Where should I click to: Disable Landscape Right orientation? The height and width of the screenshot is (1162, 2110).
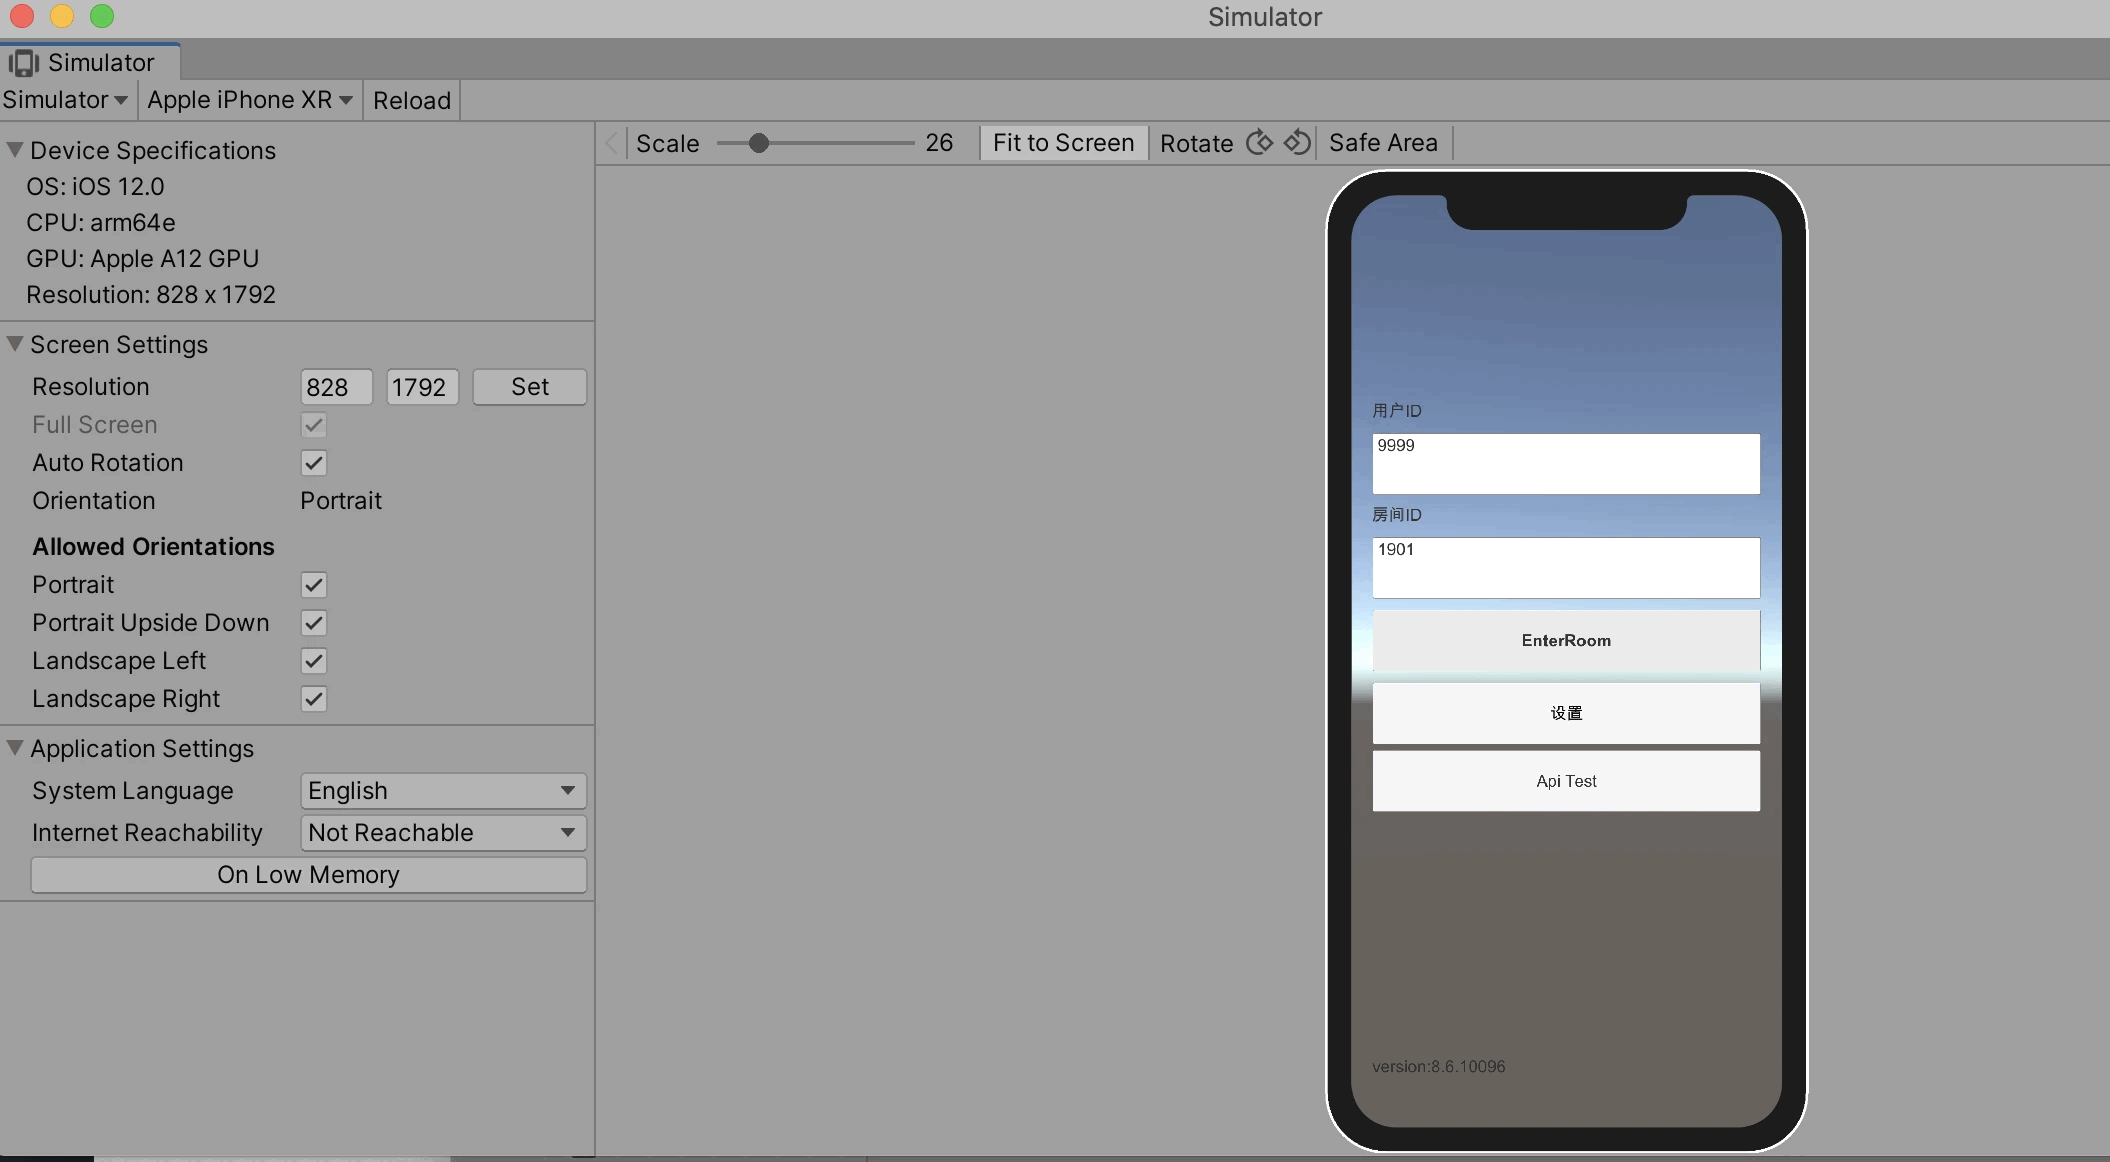click(x=314, y=699)
